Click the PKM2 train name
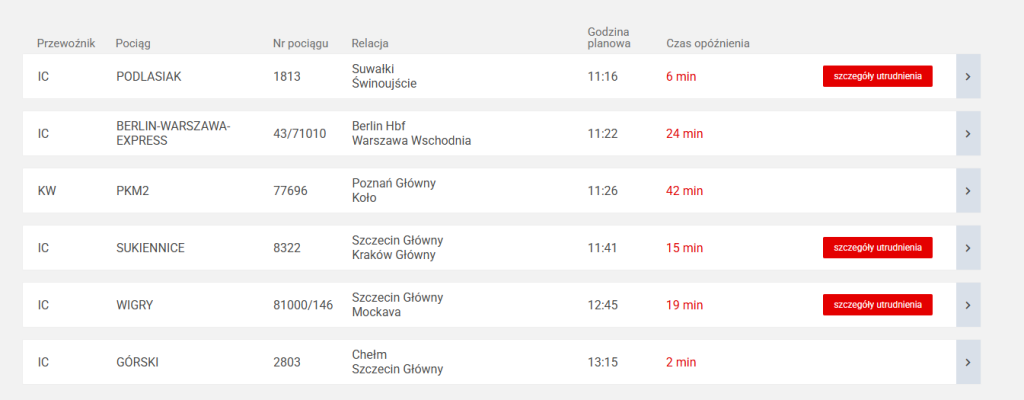 (133, 191)
